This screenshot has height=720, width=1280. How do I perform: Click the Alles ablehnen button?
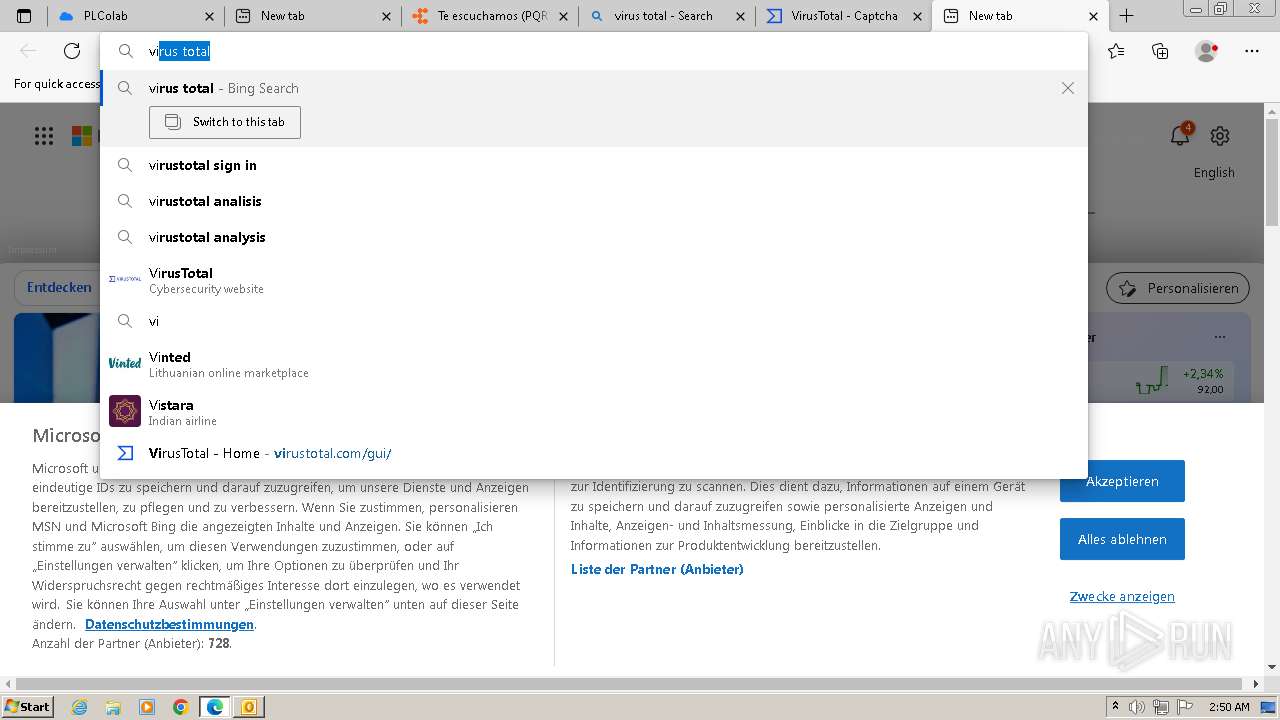1122,539
